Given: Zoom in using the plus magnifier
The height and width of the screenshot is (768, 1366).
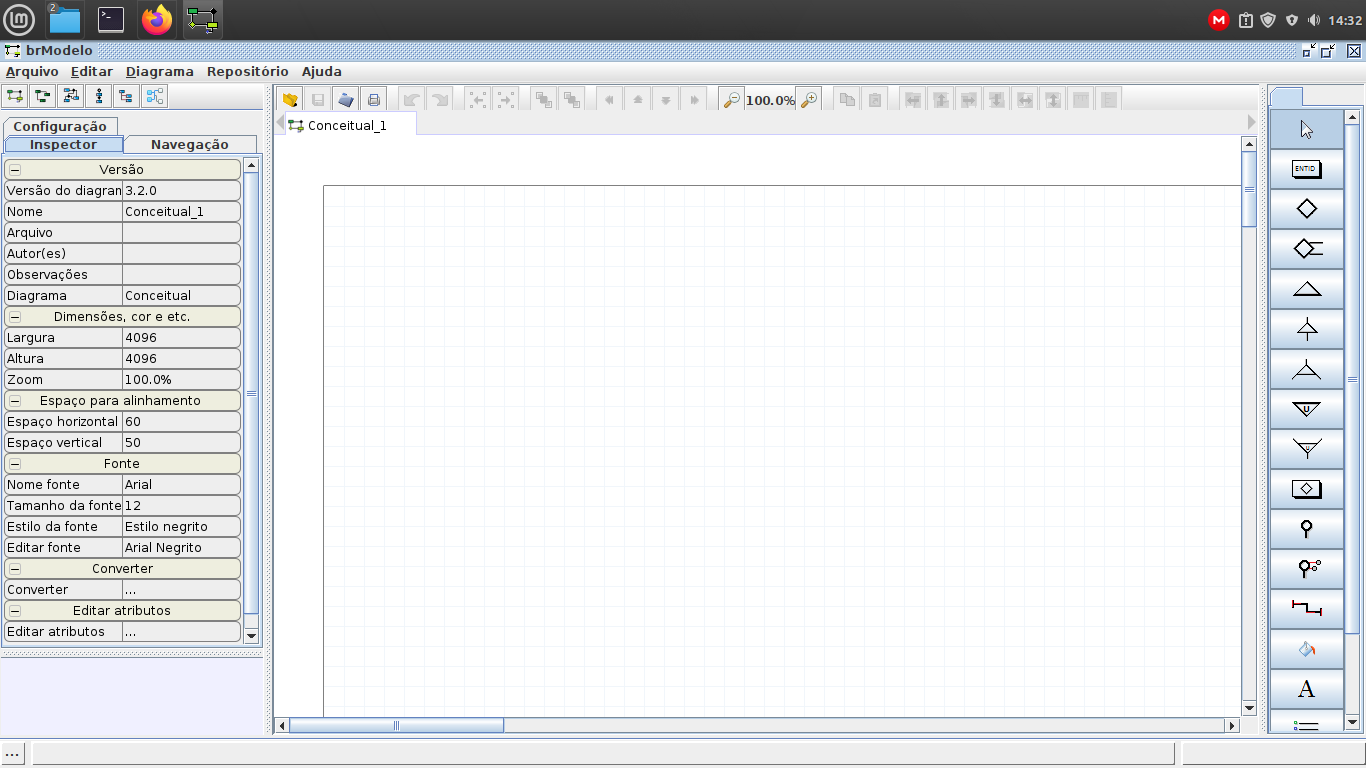Looking at the screenshot, I should [x=809, y=99].
